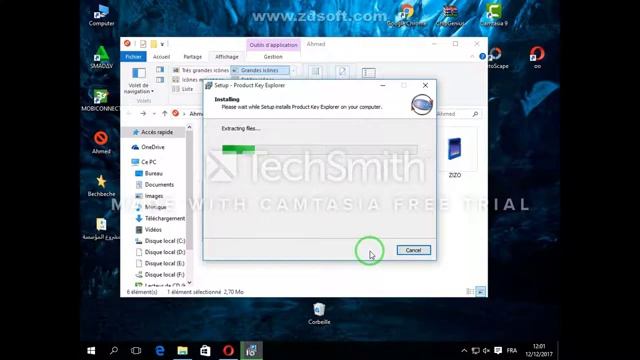Viewport: 640px width, 360px height.
Task: Open Volet de navigation dropdown
Action: tap(139, 81)
